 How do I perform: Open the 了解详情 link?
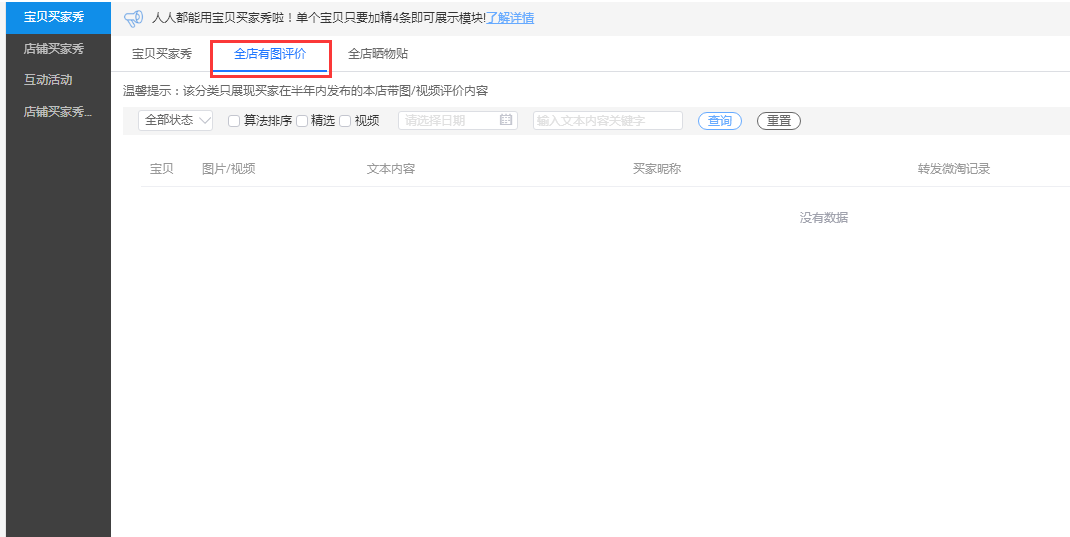click(x=509, y=18)
